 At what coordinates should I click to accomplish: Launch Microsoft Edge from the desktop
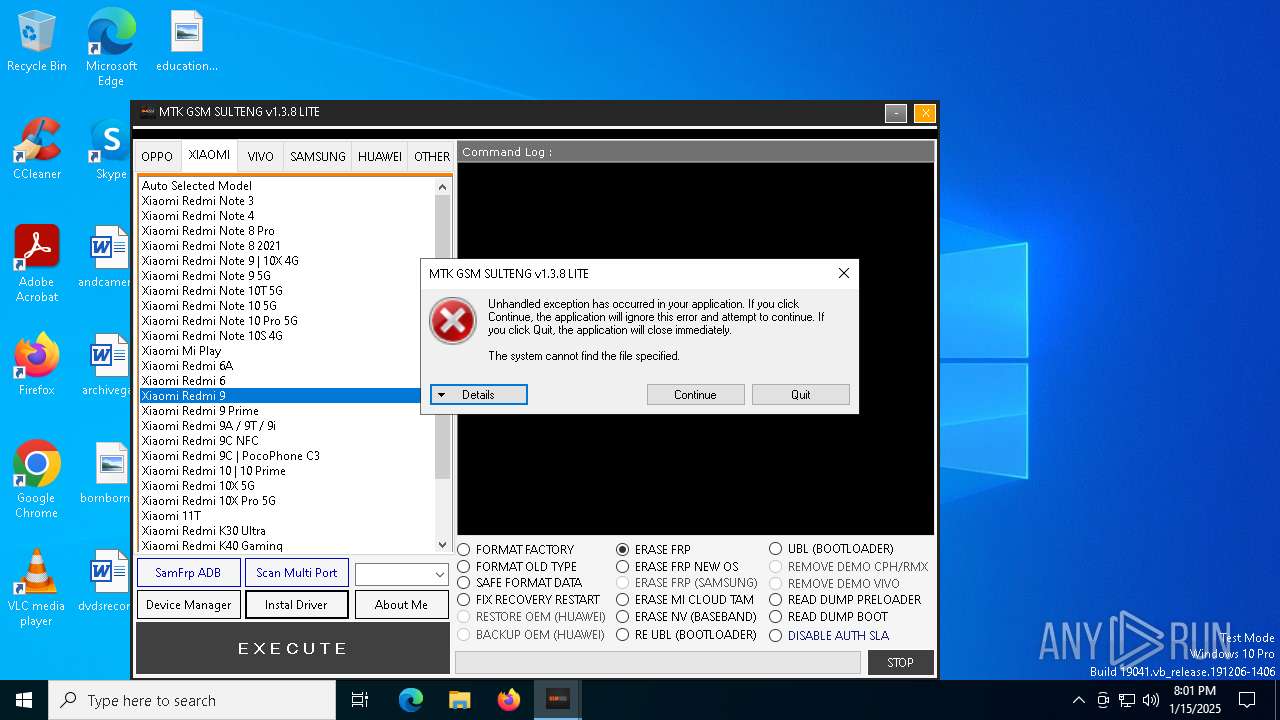point(111,47)
